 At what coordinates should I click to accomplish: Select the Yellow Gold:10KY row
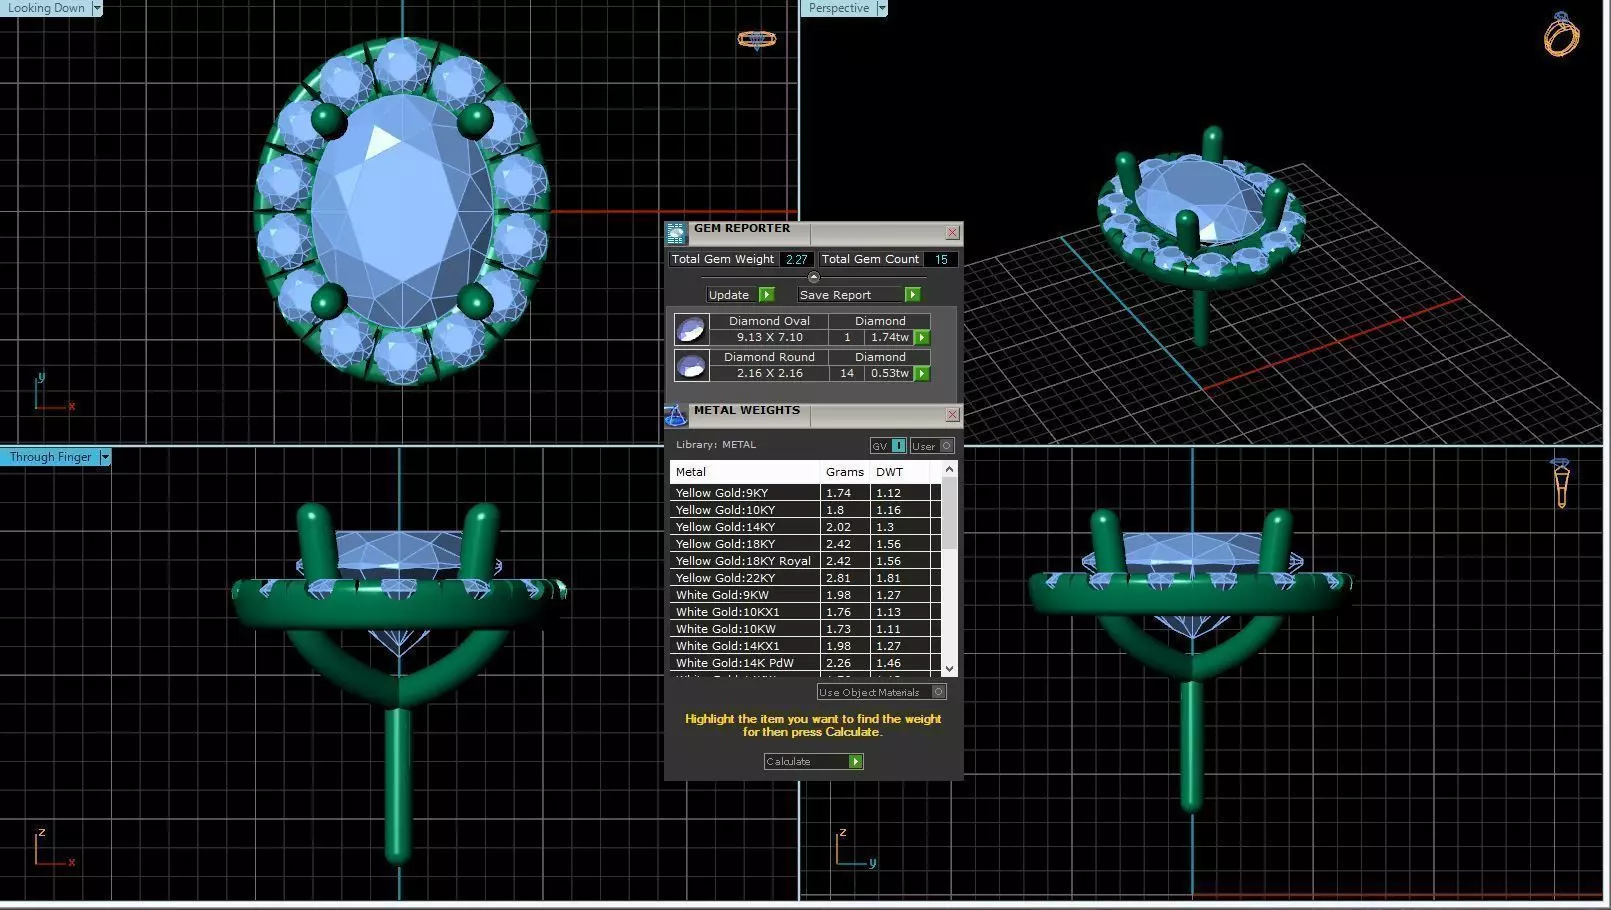click(x=805, y=510)
